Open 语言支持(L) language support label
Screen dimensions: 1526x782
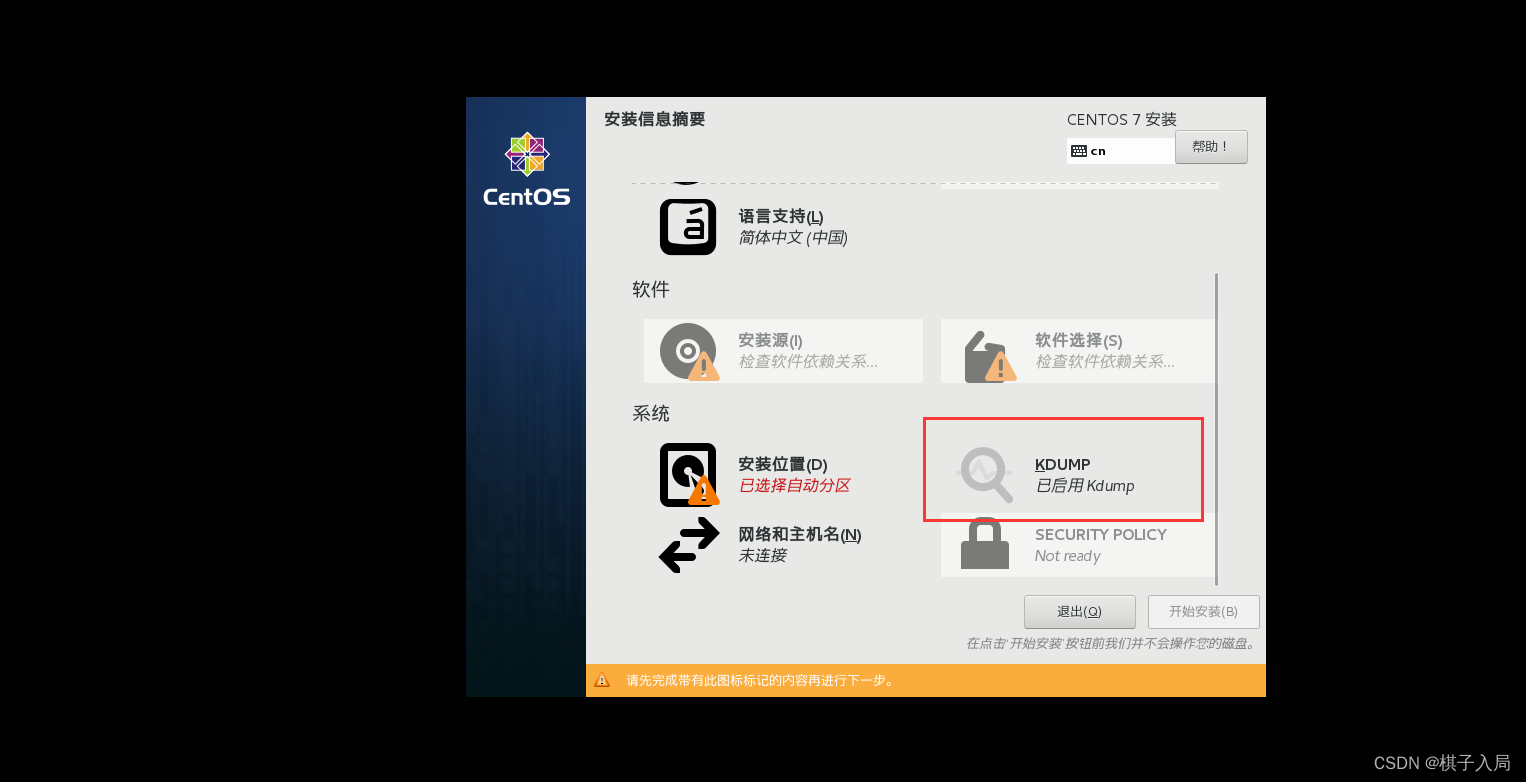[781, 216]
